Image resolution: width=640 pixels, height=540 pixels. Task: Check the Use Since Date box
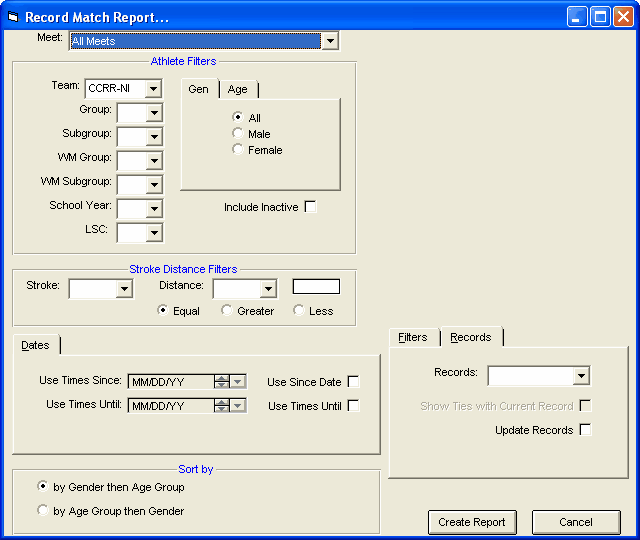(353, 382)
